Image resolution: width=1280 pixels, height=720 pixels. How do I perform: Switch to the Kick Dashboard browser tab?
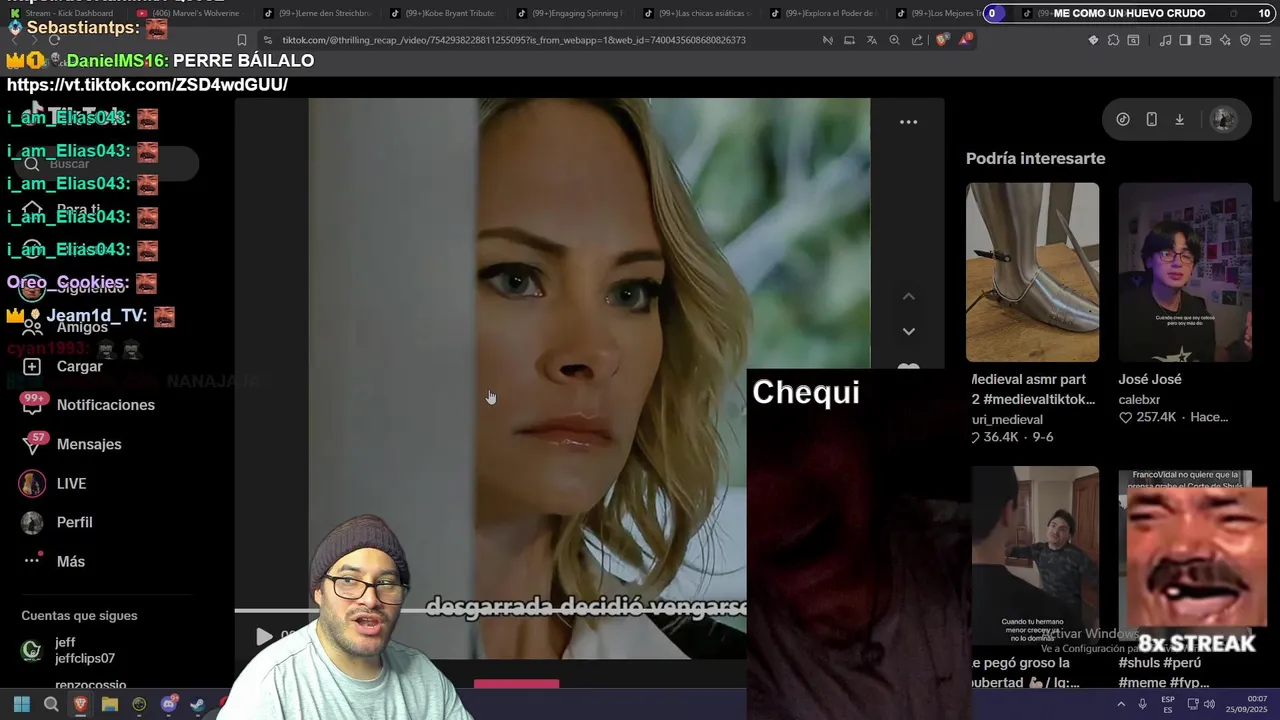coord(66,13)
